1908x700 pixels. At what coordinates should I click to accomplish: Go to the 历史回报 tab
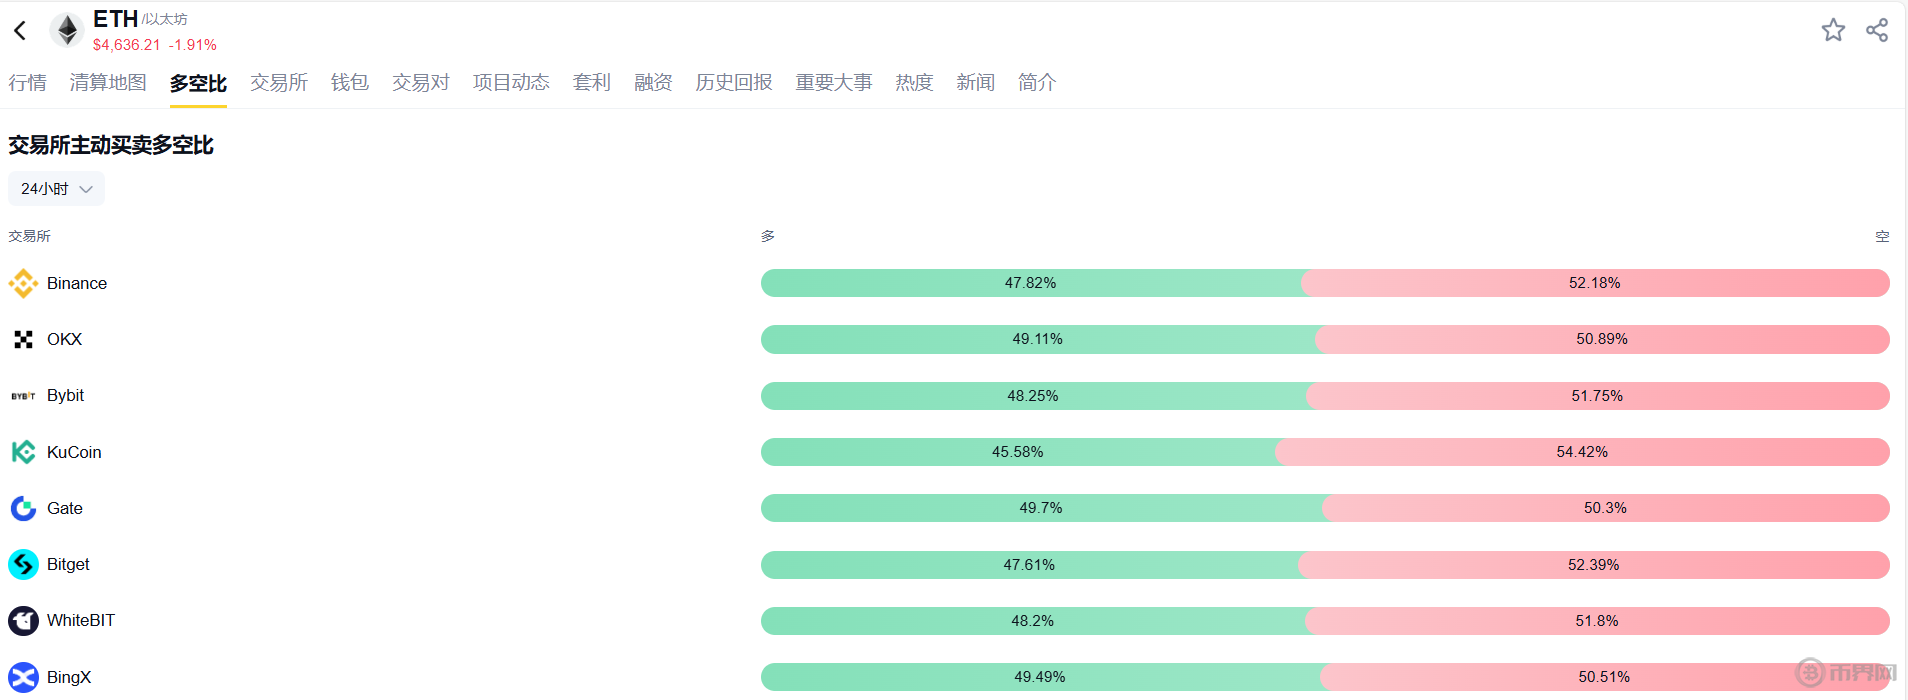[734, 83]
